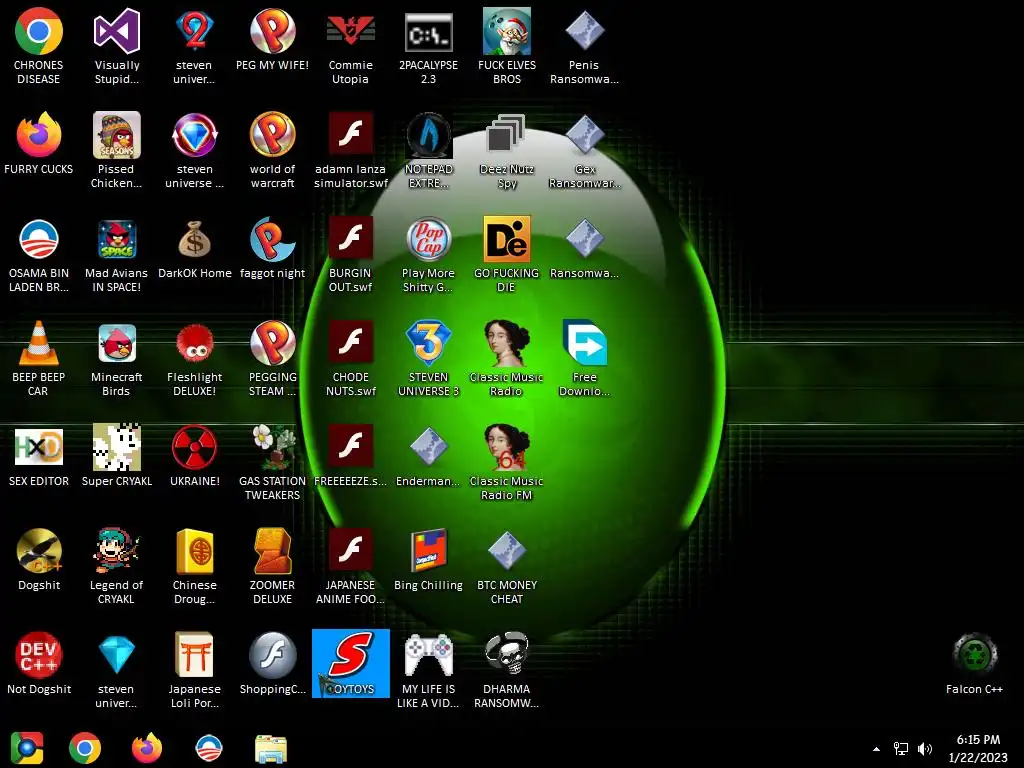Show hidden system tray icons
Screen dimensions: 1024x768
click(x=876, y=749)
